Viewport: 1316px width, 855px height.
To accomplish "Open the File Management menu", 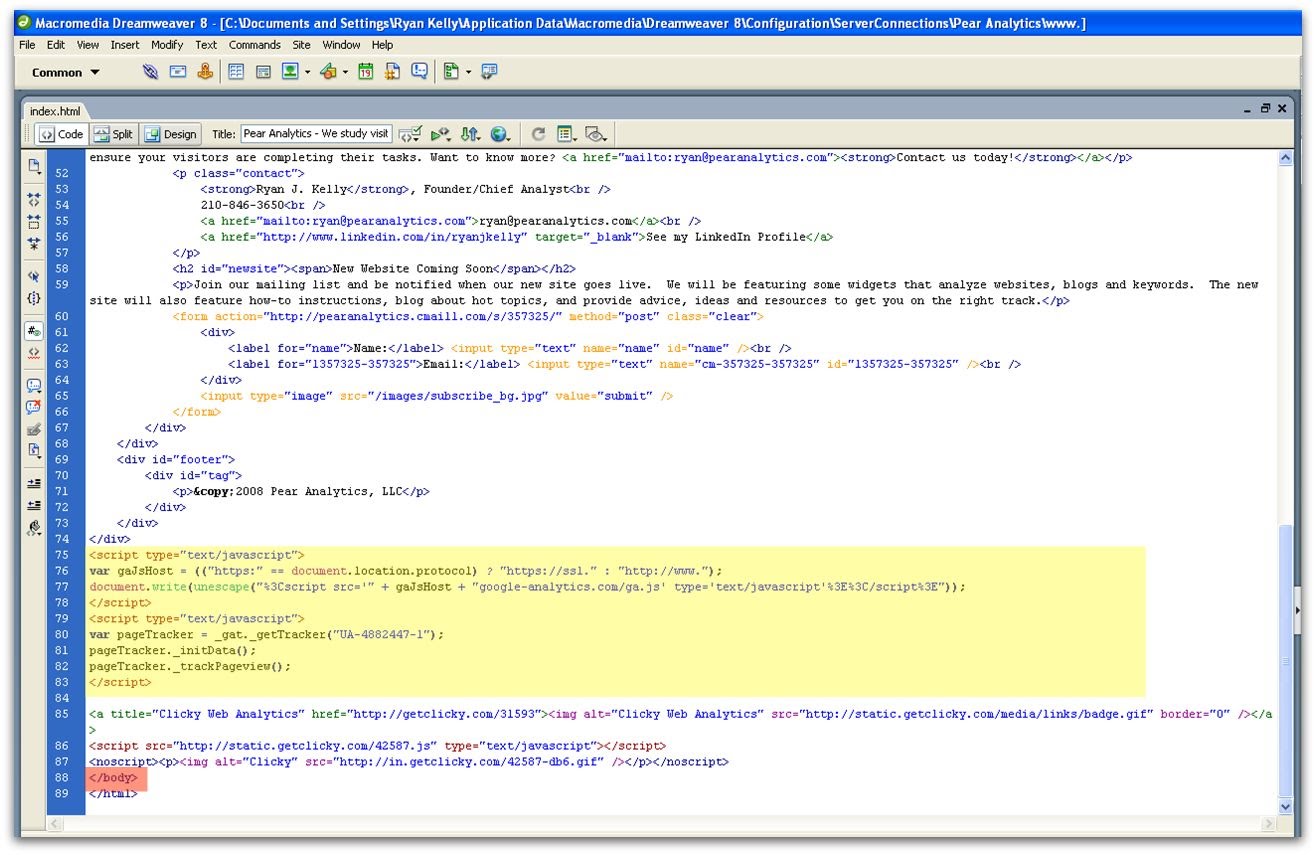I will (471, 134).
